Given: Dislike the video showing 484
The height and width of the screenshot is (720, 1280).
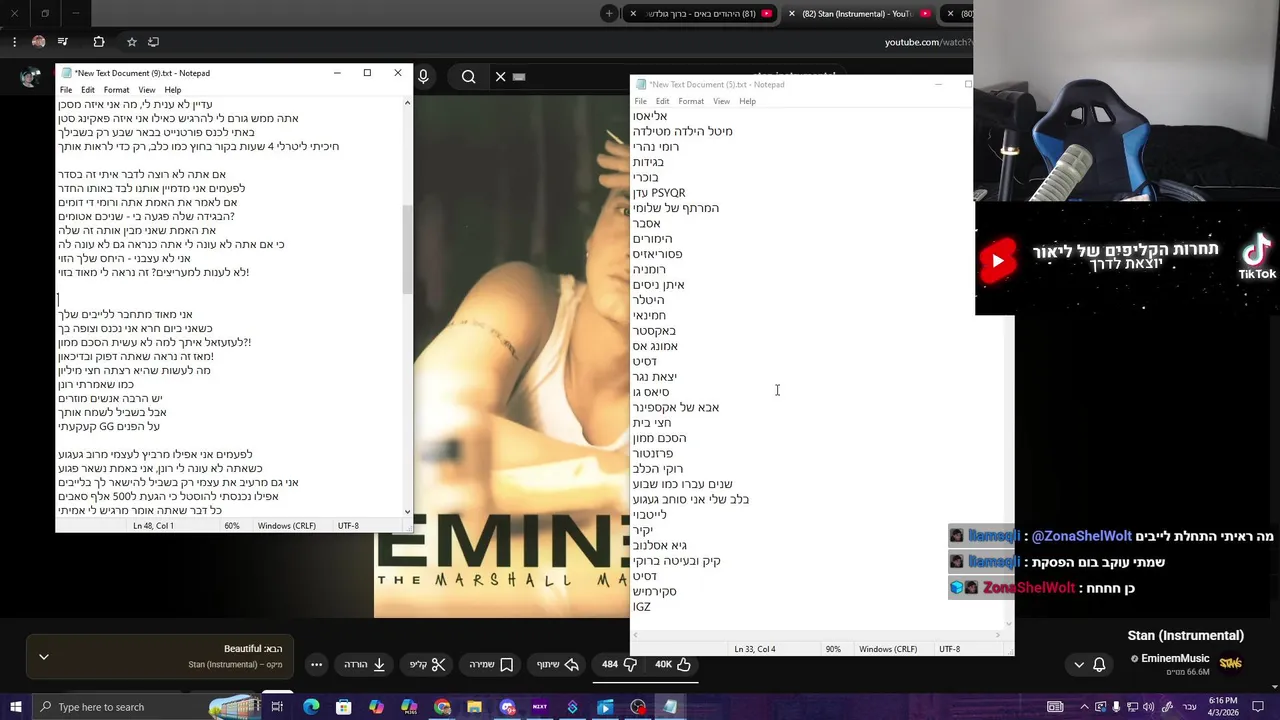Looking at the screenshot, I should pos(620,664).
